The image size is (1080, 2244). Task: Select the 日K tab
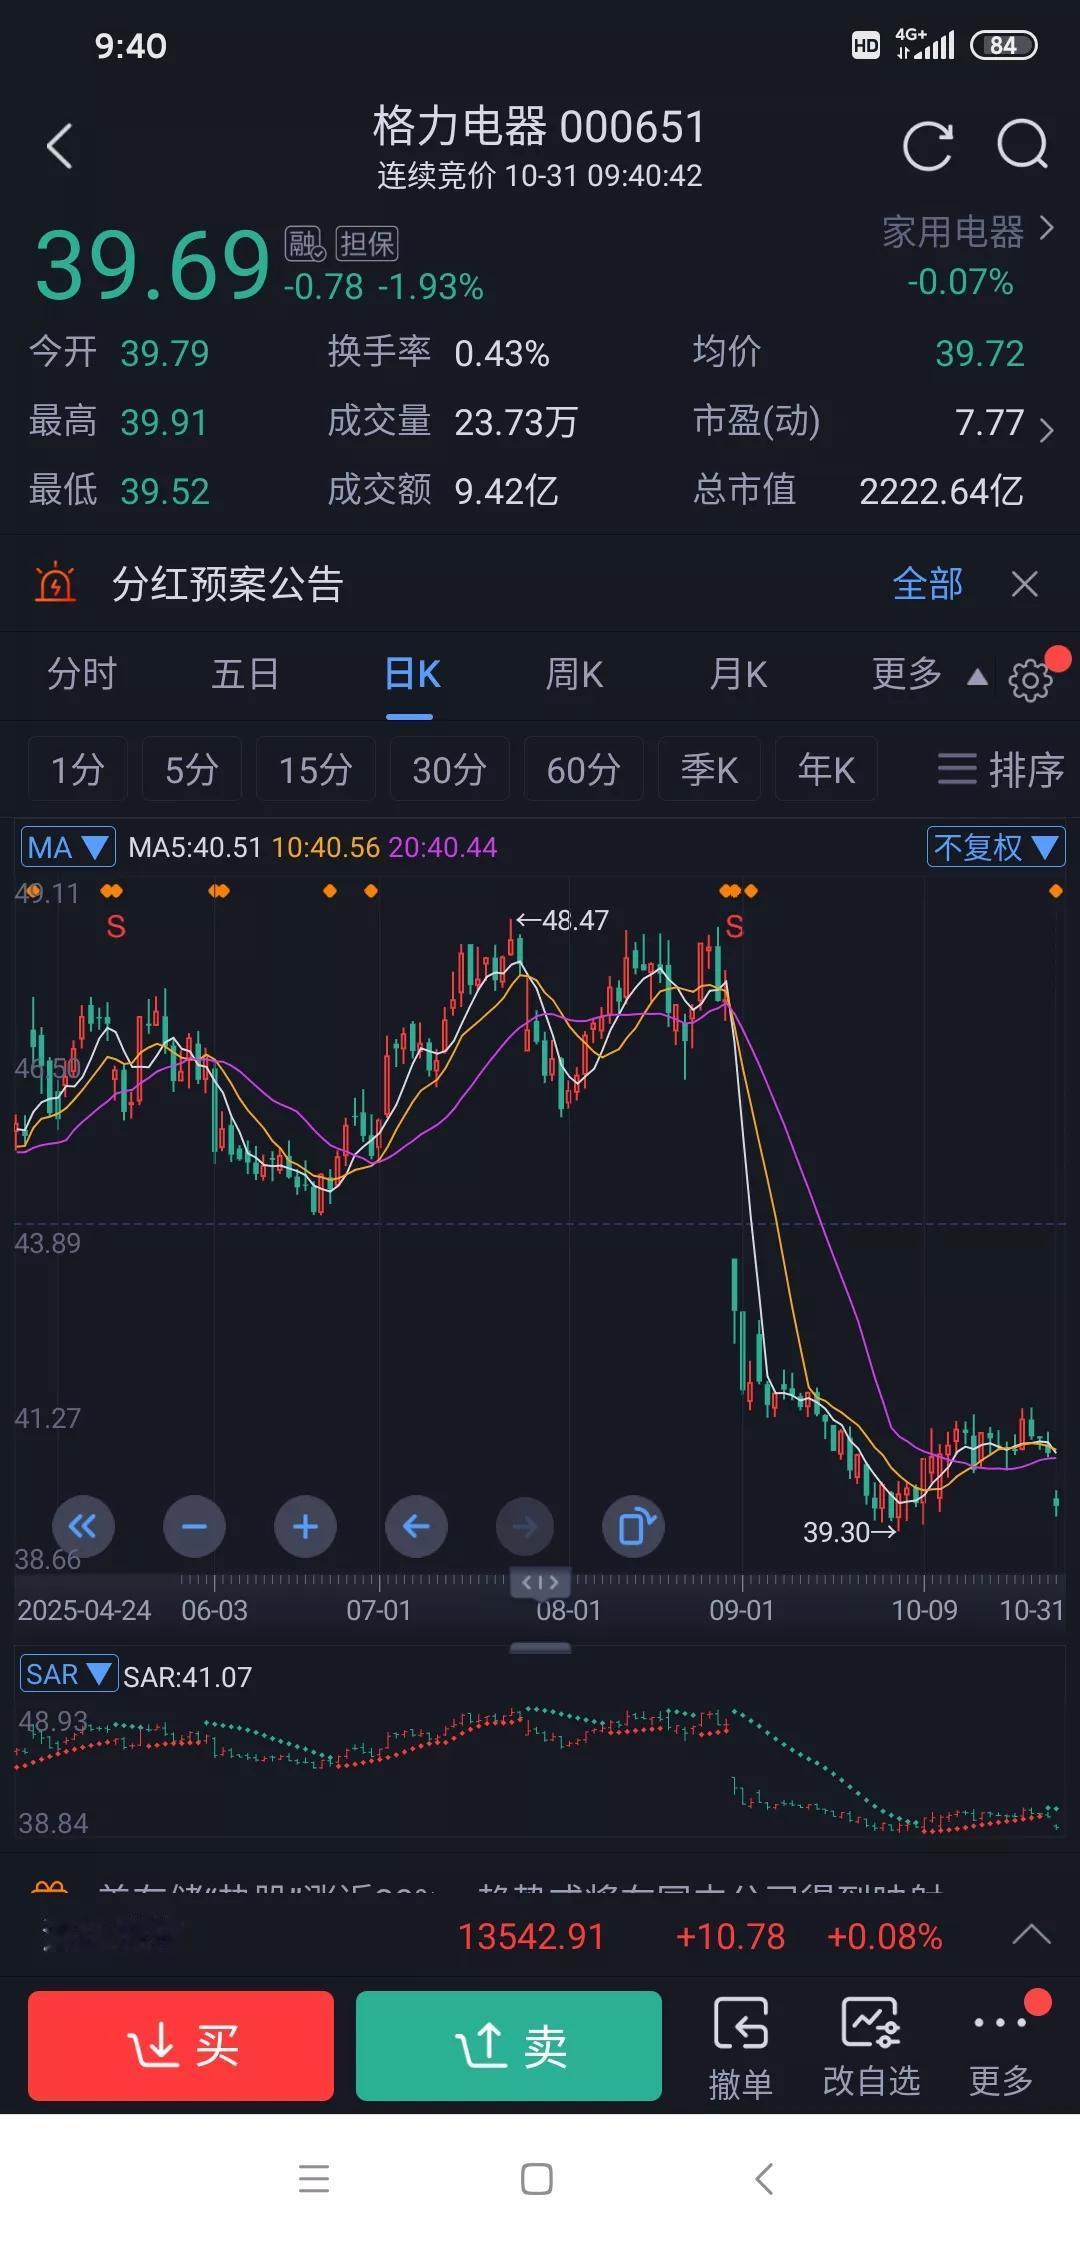412,674
